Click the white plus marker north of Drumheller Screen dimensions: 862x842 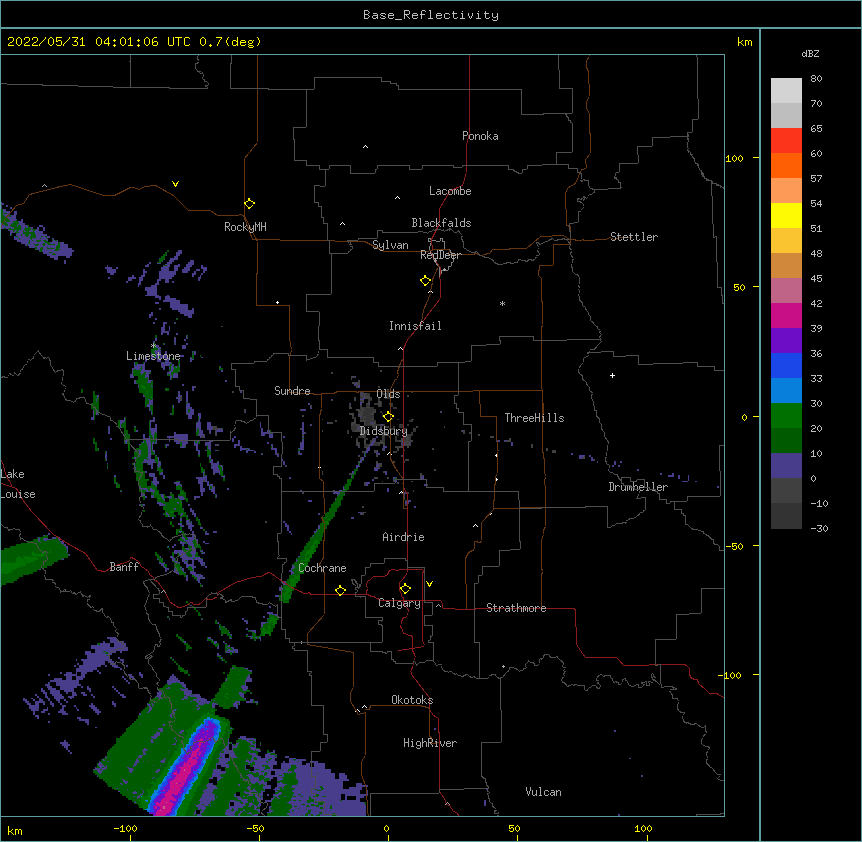coord(612,375)
